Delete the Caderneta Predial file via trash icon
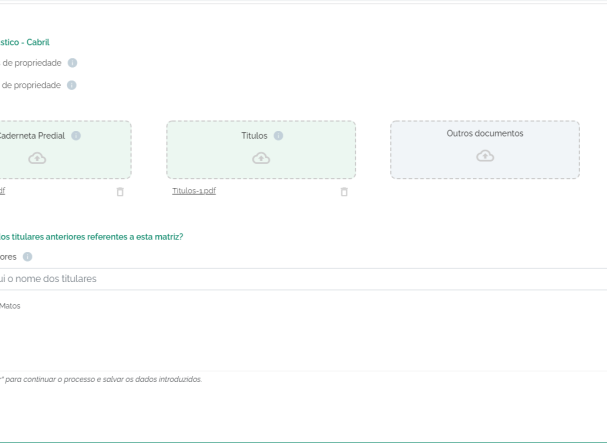 [120, 191]
